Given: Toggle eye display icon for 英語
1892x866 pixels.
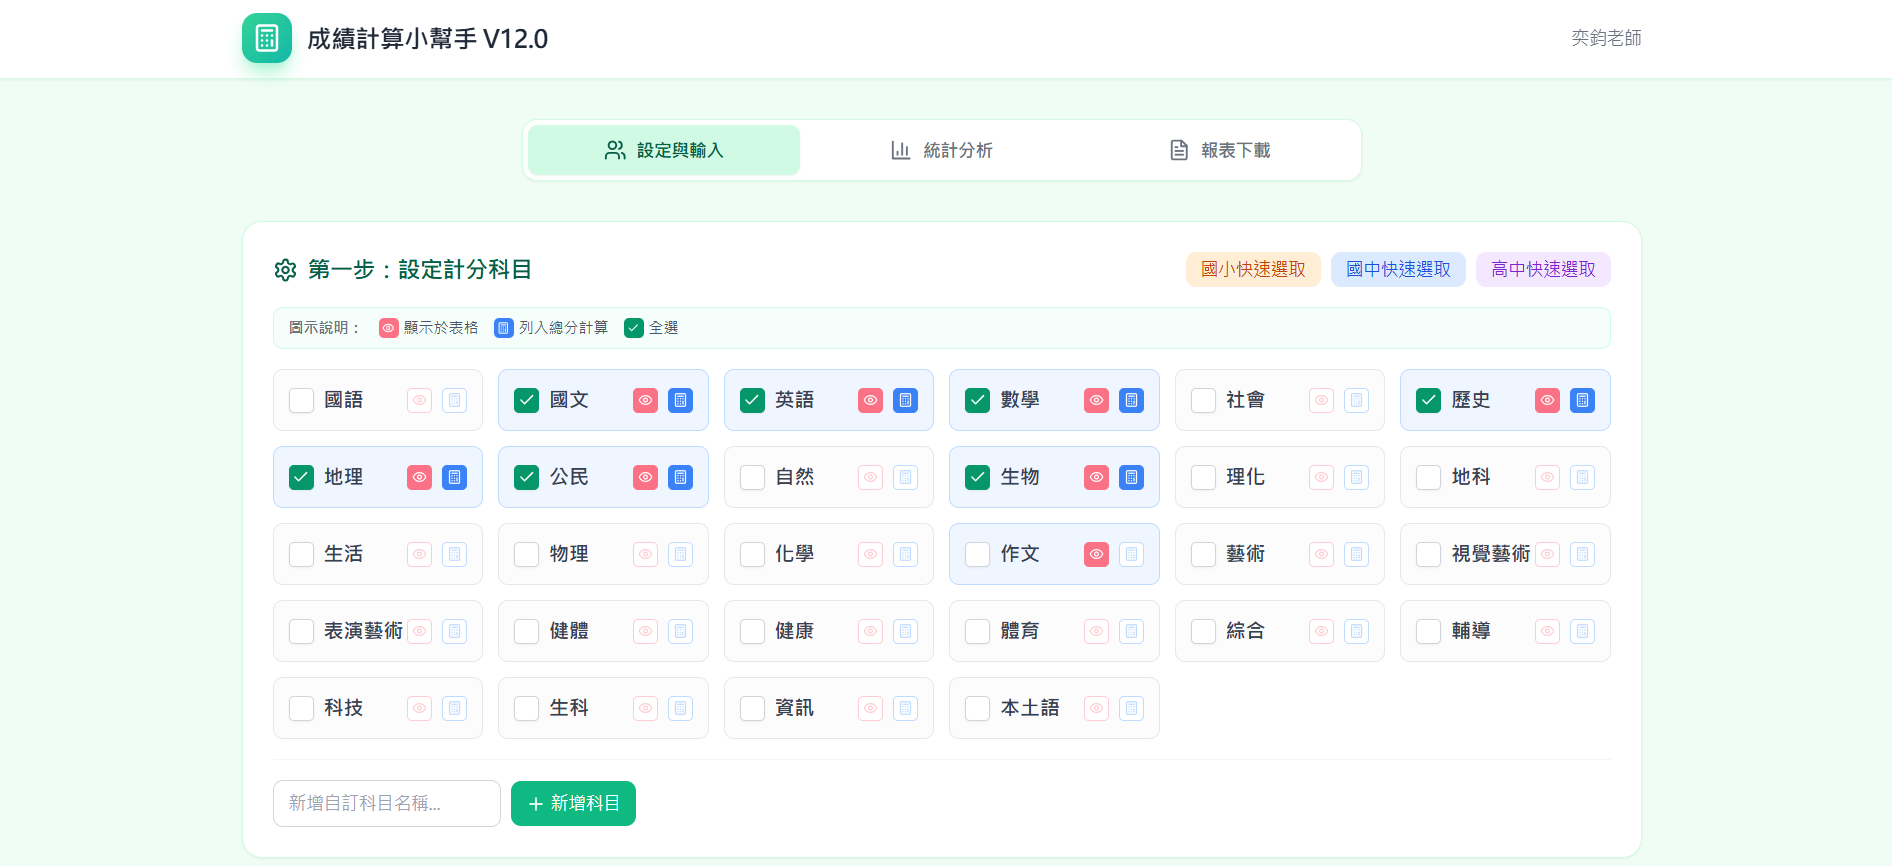Looking at the screenshot, I should point(871,400).
